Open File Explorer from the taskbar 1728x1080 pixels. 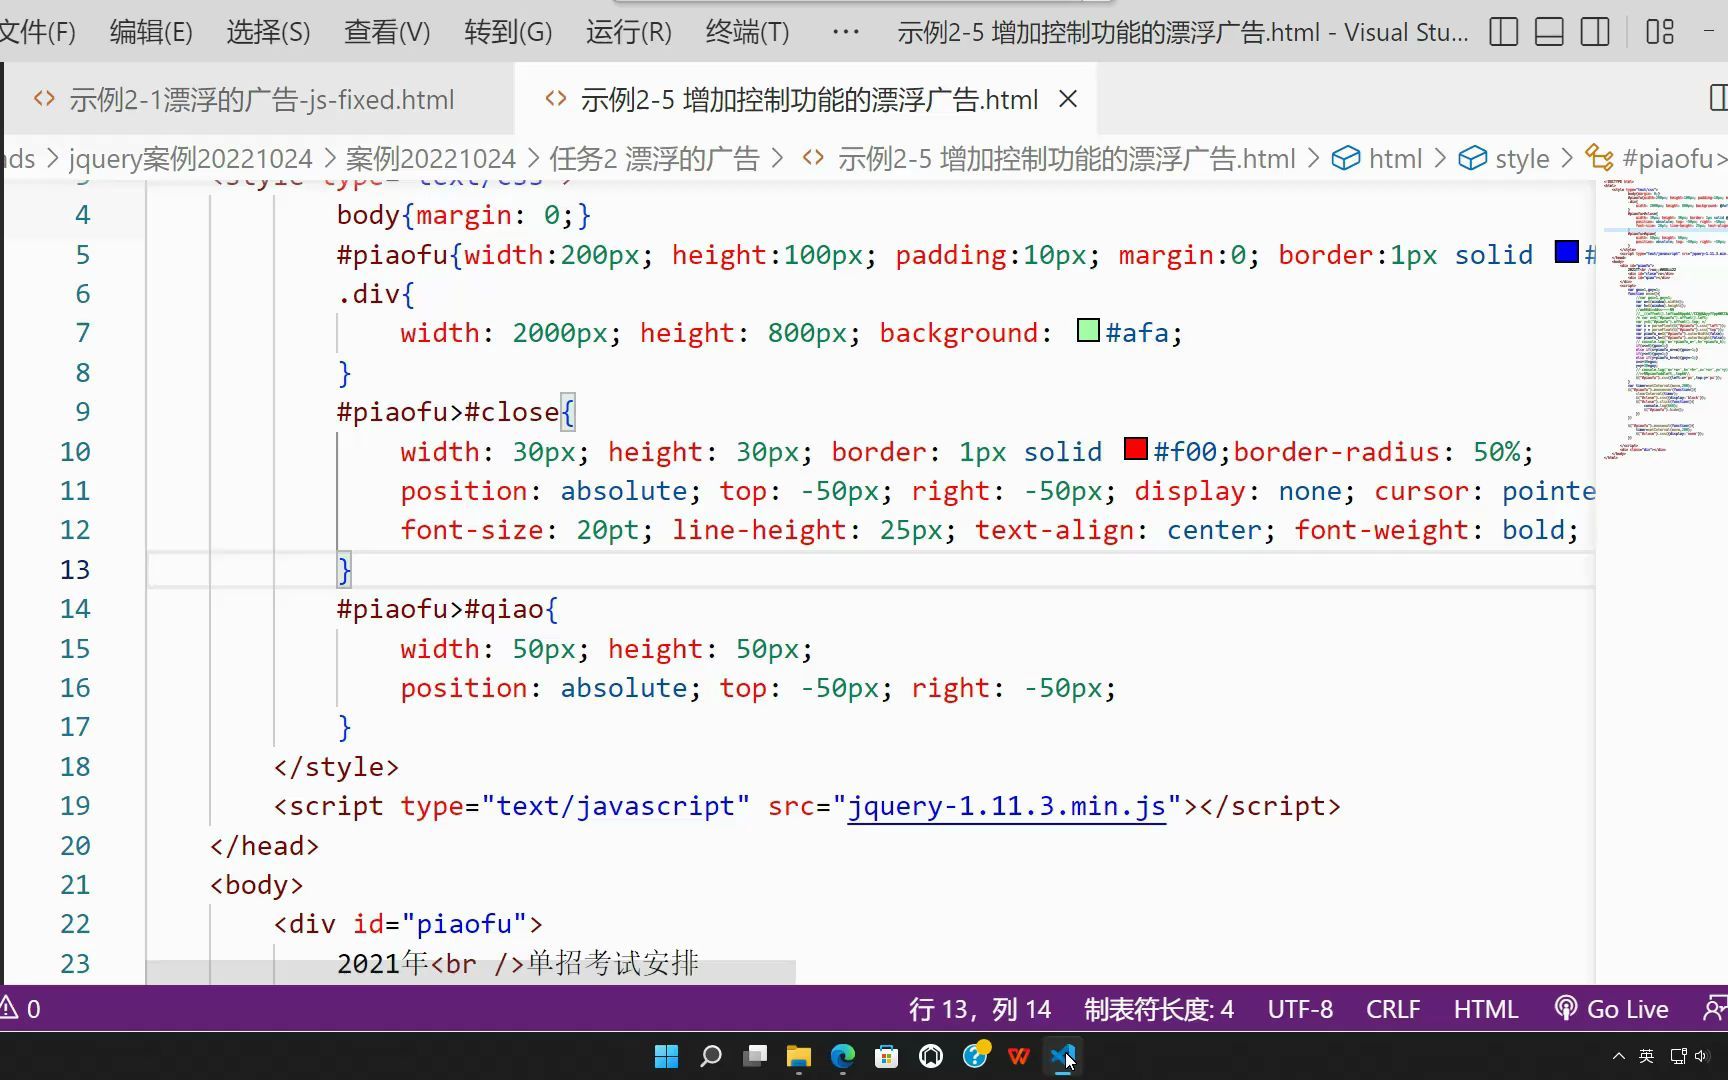[798, 1056]
